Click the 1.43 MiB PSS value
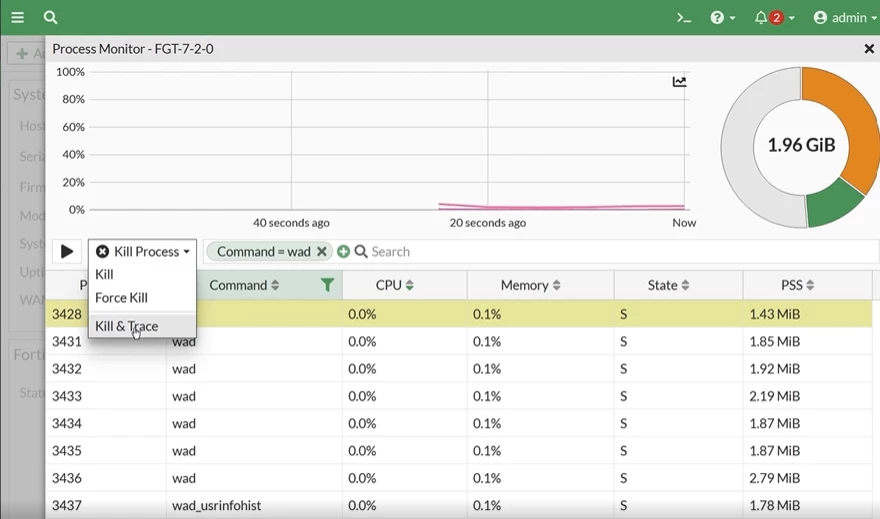The width and height of the screenshot is (880, 519). click(774, 314)
